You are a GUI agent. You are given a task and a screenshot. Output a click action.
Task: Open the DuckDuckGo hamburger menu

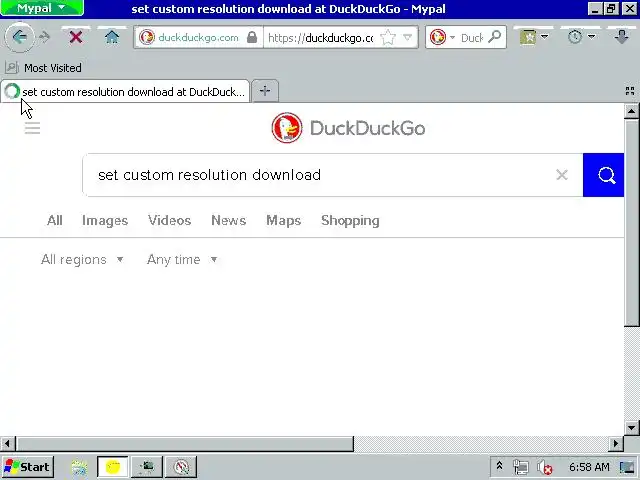tap(32, 129)
